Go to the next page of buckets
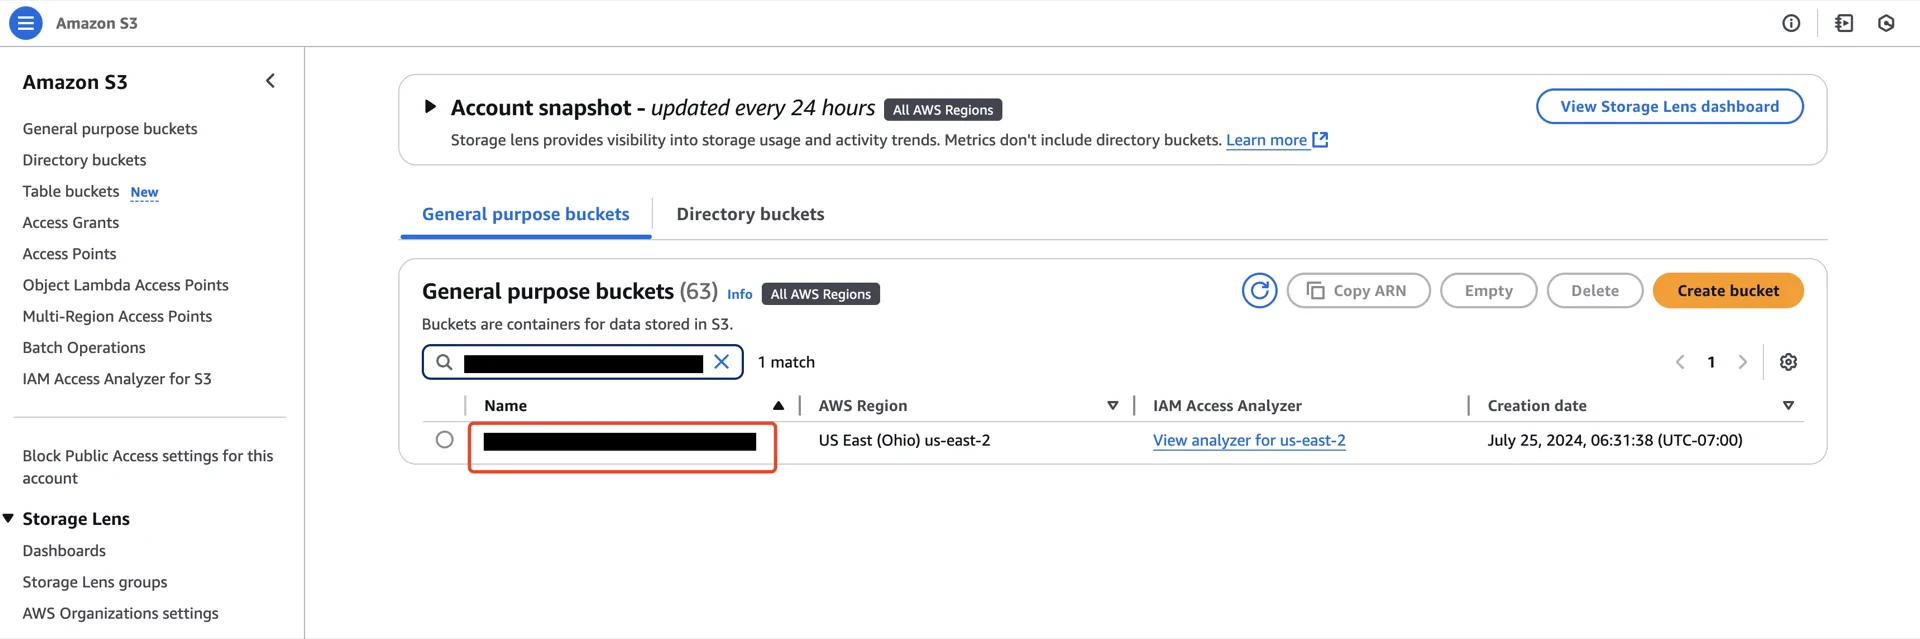This screenshot has width=1920, height=639. coord(1742,362)
